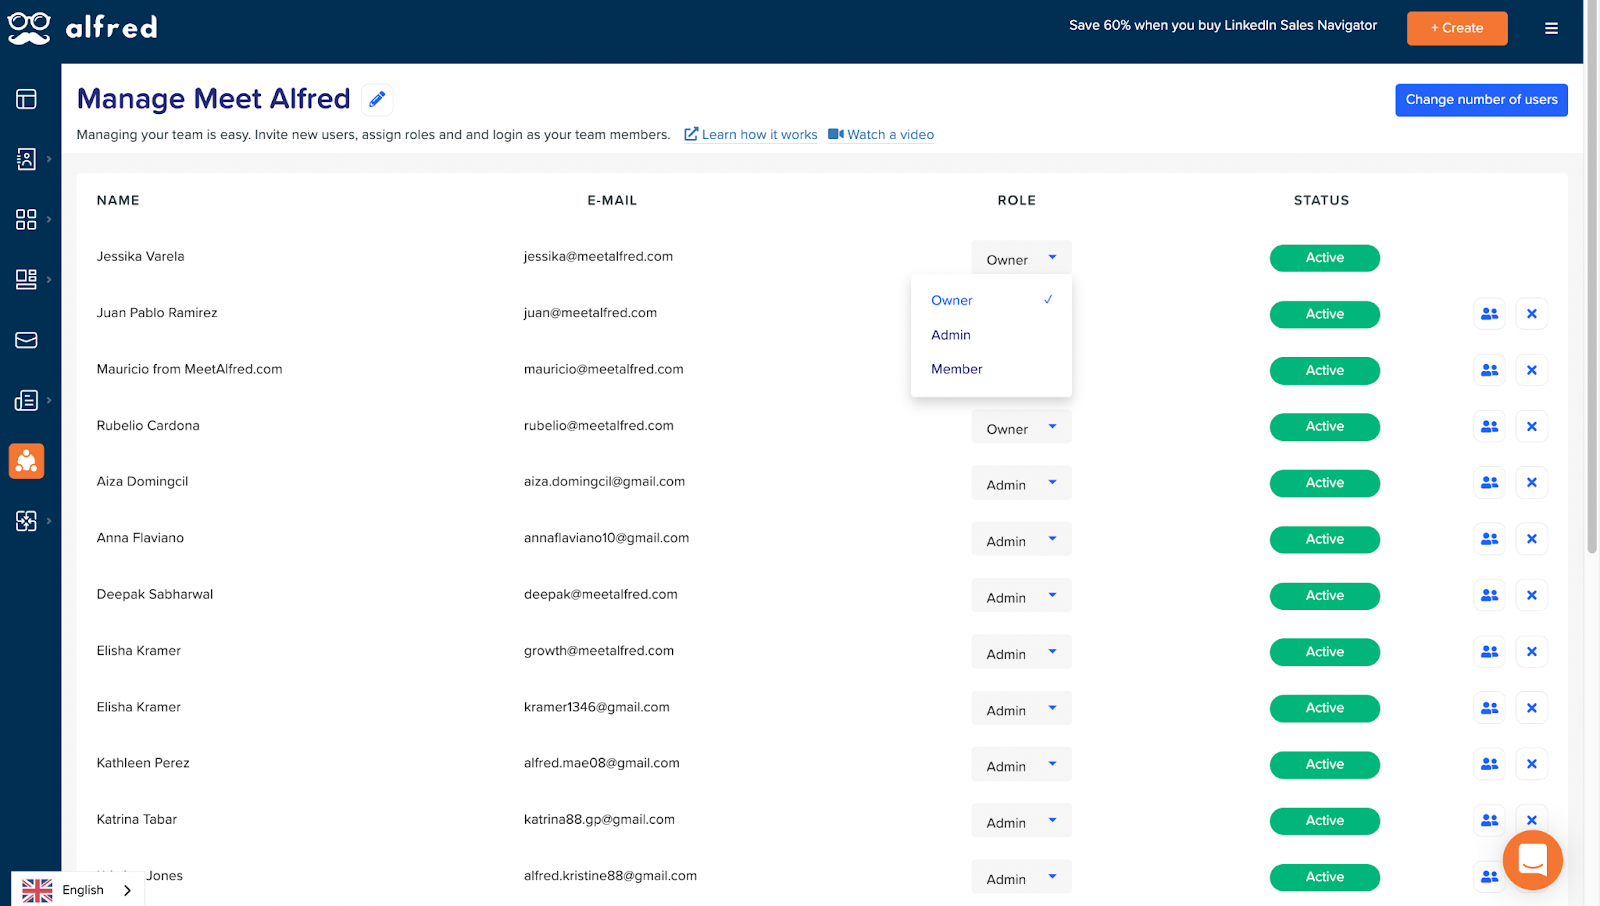Login as Anna Flaviano icon
1600x906 pixels.
click(1489, 539)
